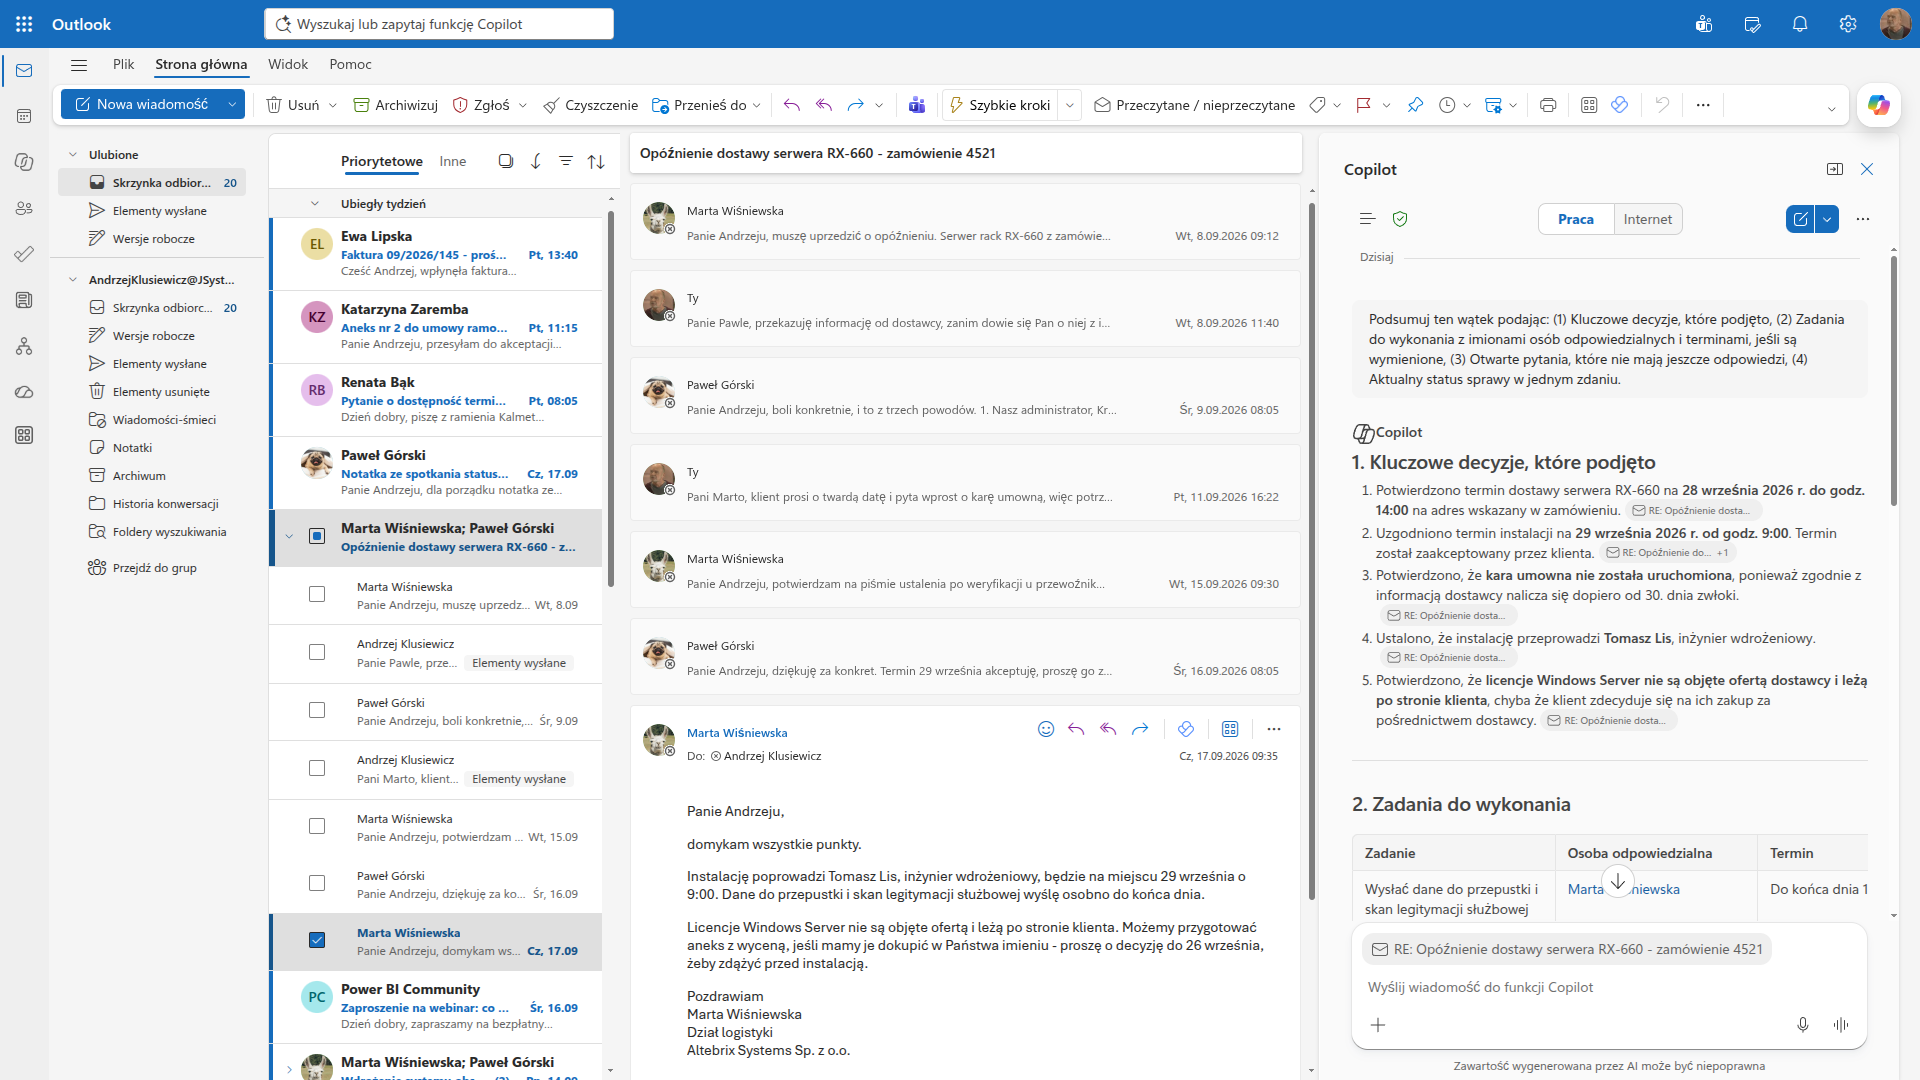Click Przejdź do grup link
Screen dimensions: 1920x1080
154,568
